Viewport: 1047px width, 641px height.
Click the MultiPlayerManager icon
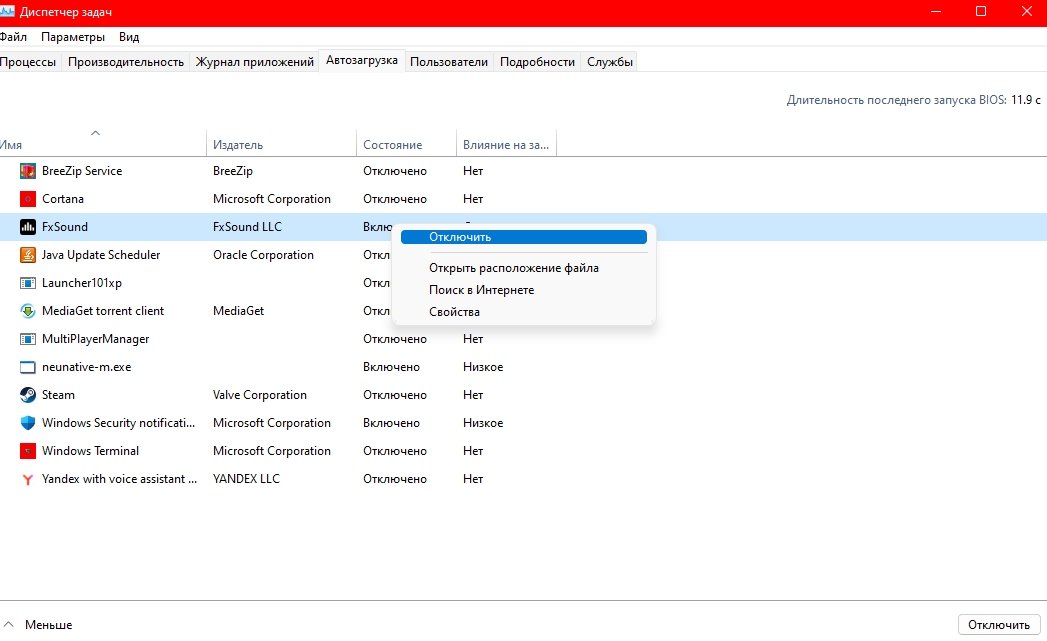coord(27,339)
